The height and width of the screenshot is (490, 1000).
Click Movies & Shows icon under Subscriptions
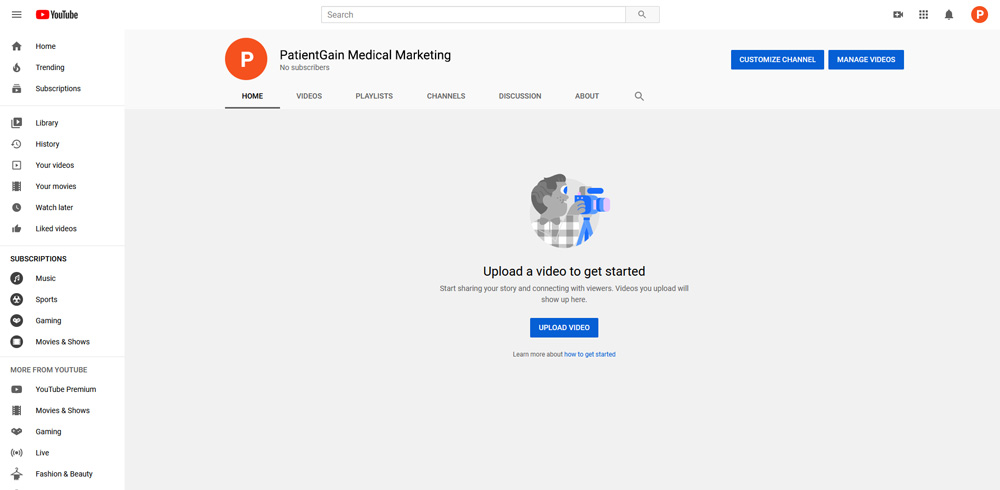click(x=17, y=341)
